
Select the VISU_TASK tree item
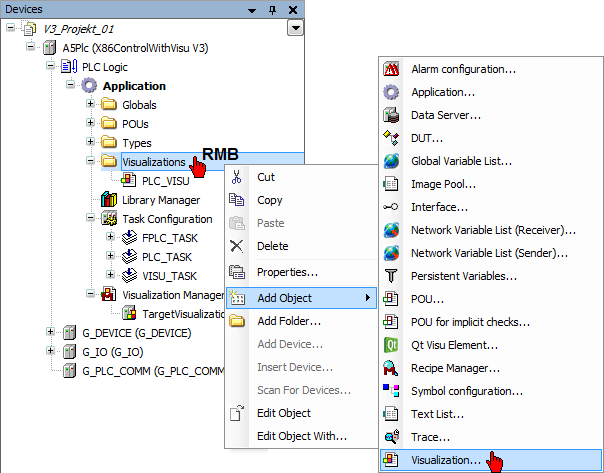coord(169,276)
